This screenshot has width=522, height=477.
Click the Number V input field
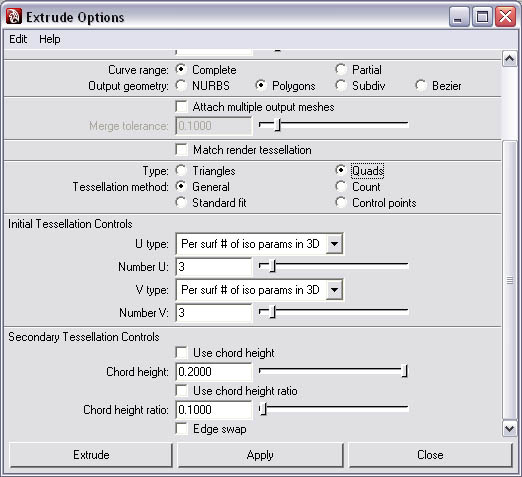coord(214,313)
